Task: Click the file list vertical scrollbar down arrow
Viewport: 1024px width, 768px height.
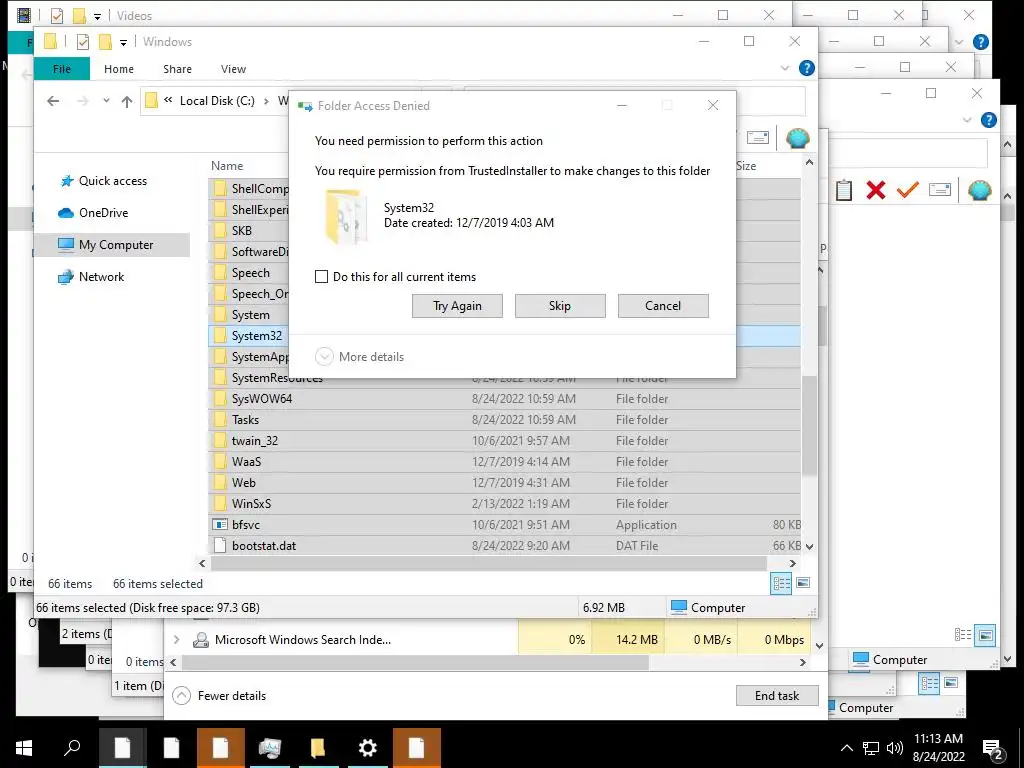Action: click(809, 547)
